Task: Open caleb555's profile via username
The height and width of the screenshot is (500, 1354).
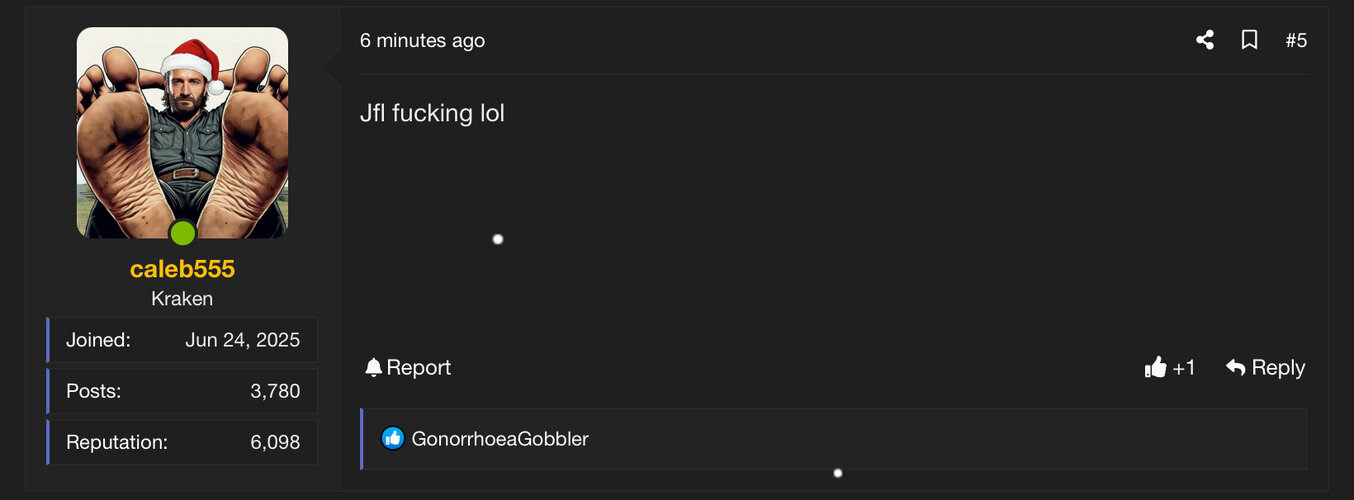Action: click(x=182, y=269)
